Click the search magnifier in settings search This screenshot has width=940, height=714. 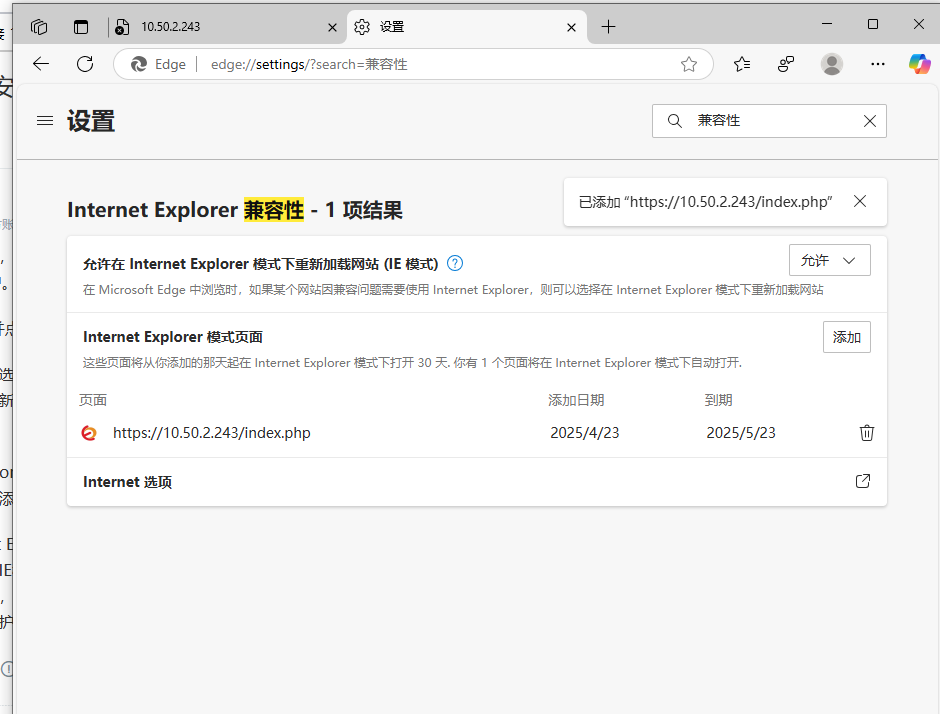click(674, 121)
